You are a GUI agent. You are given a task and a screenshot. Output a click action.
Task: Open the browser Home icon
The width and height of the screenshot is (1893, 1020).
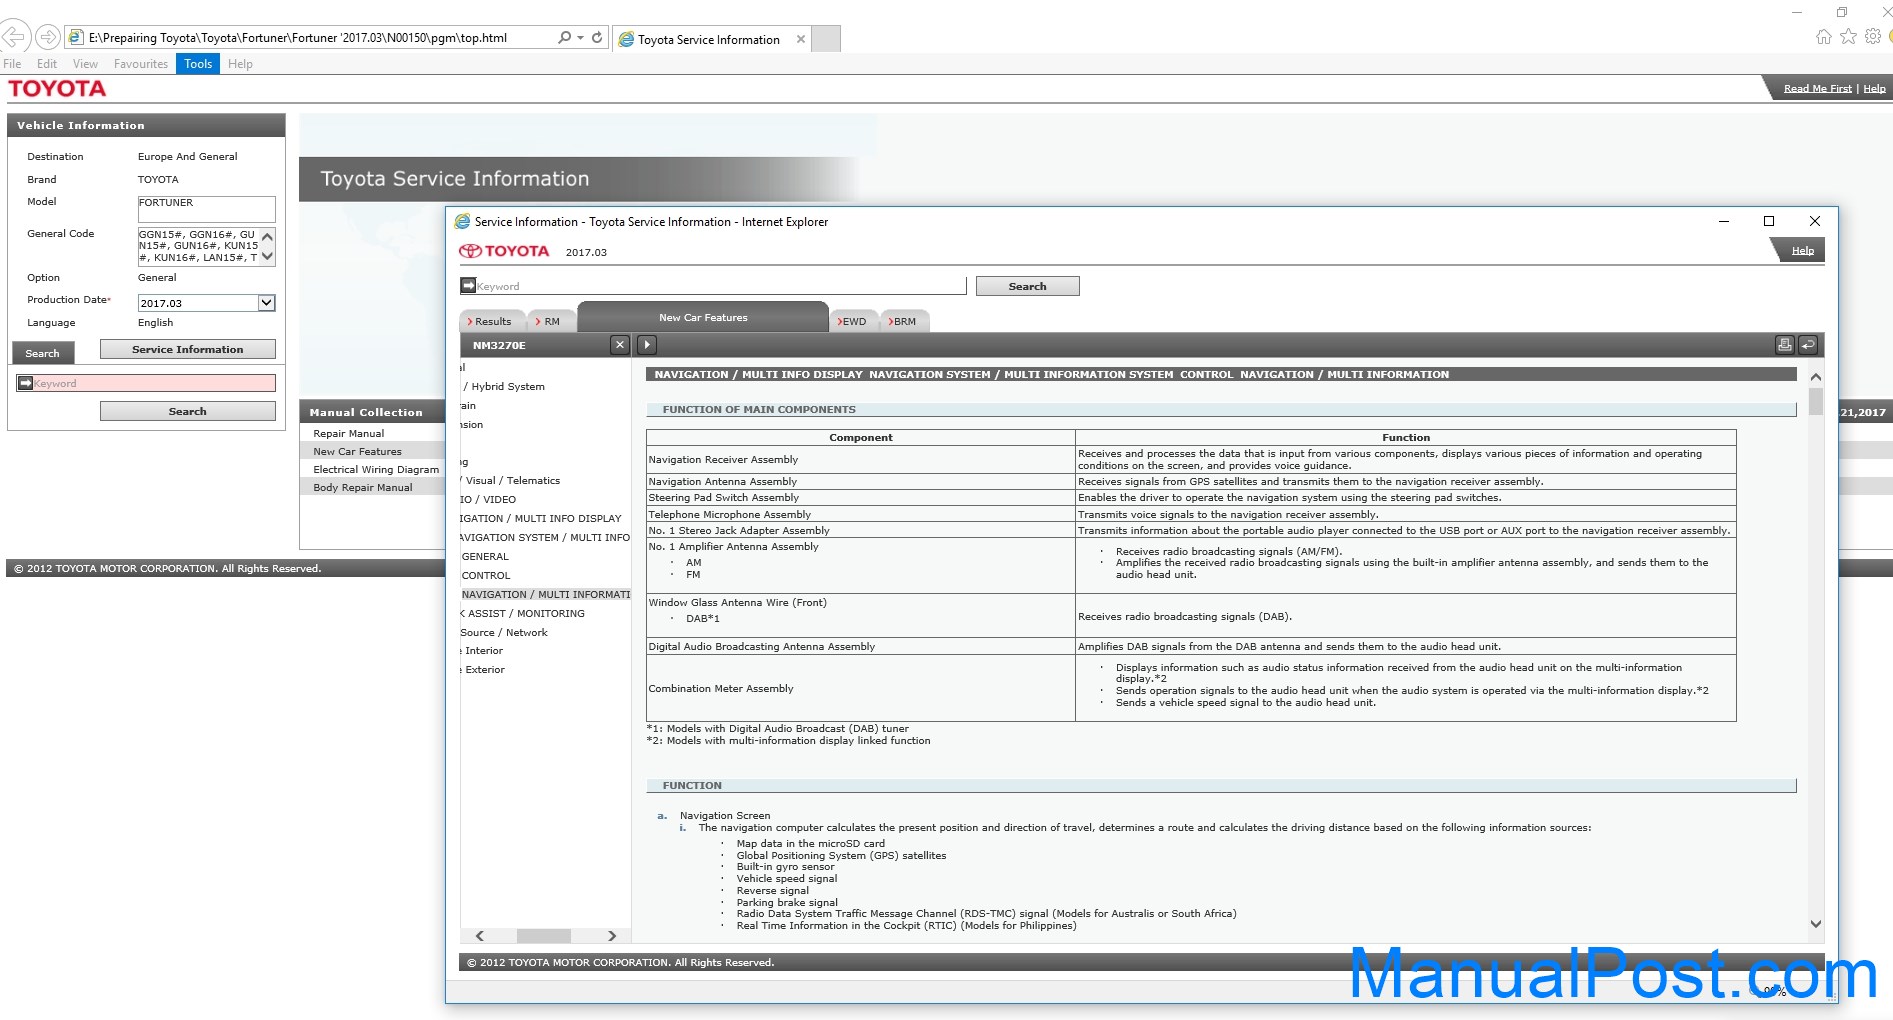(1823, 37)
